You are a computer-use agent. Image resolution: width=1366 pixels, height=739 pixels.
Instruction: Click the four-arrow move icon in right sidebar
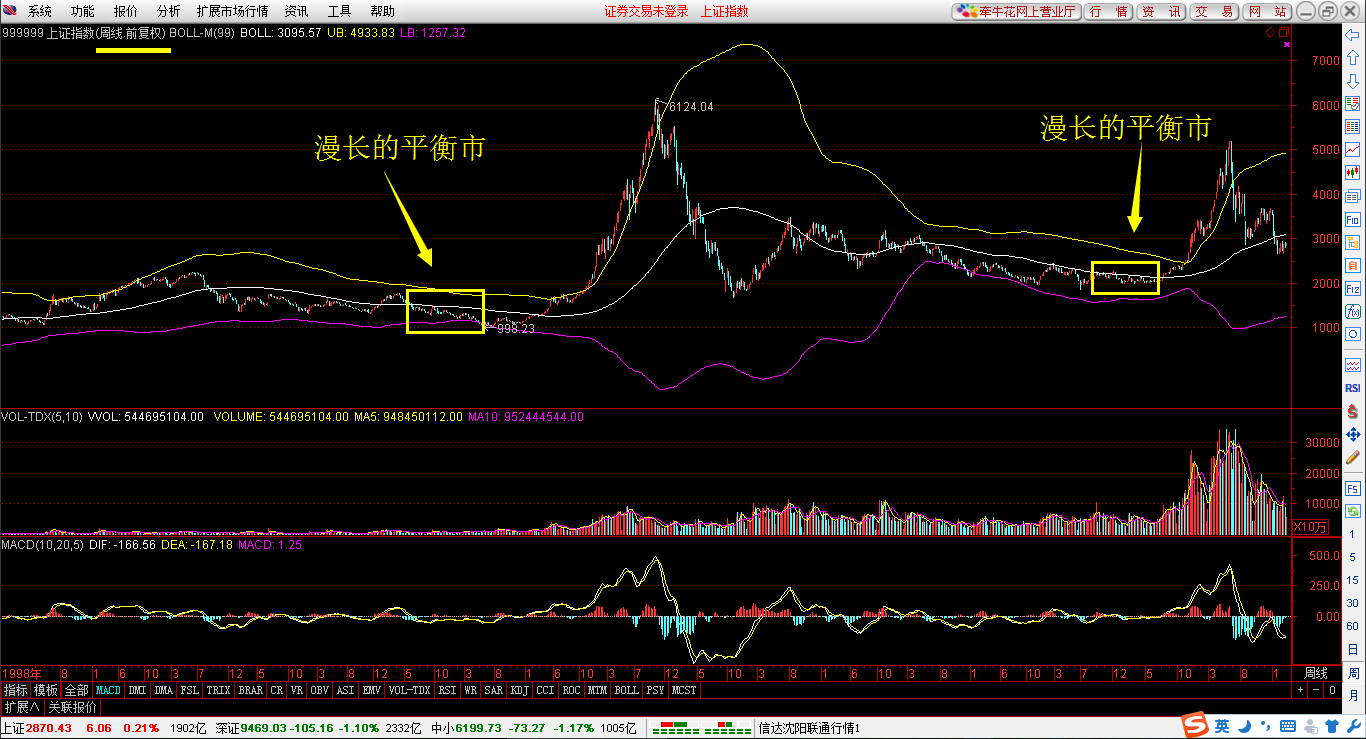[1352, 433]
